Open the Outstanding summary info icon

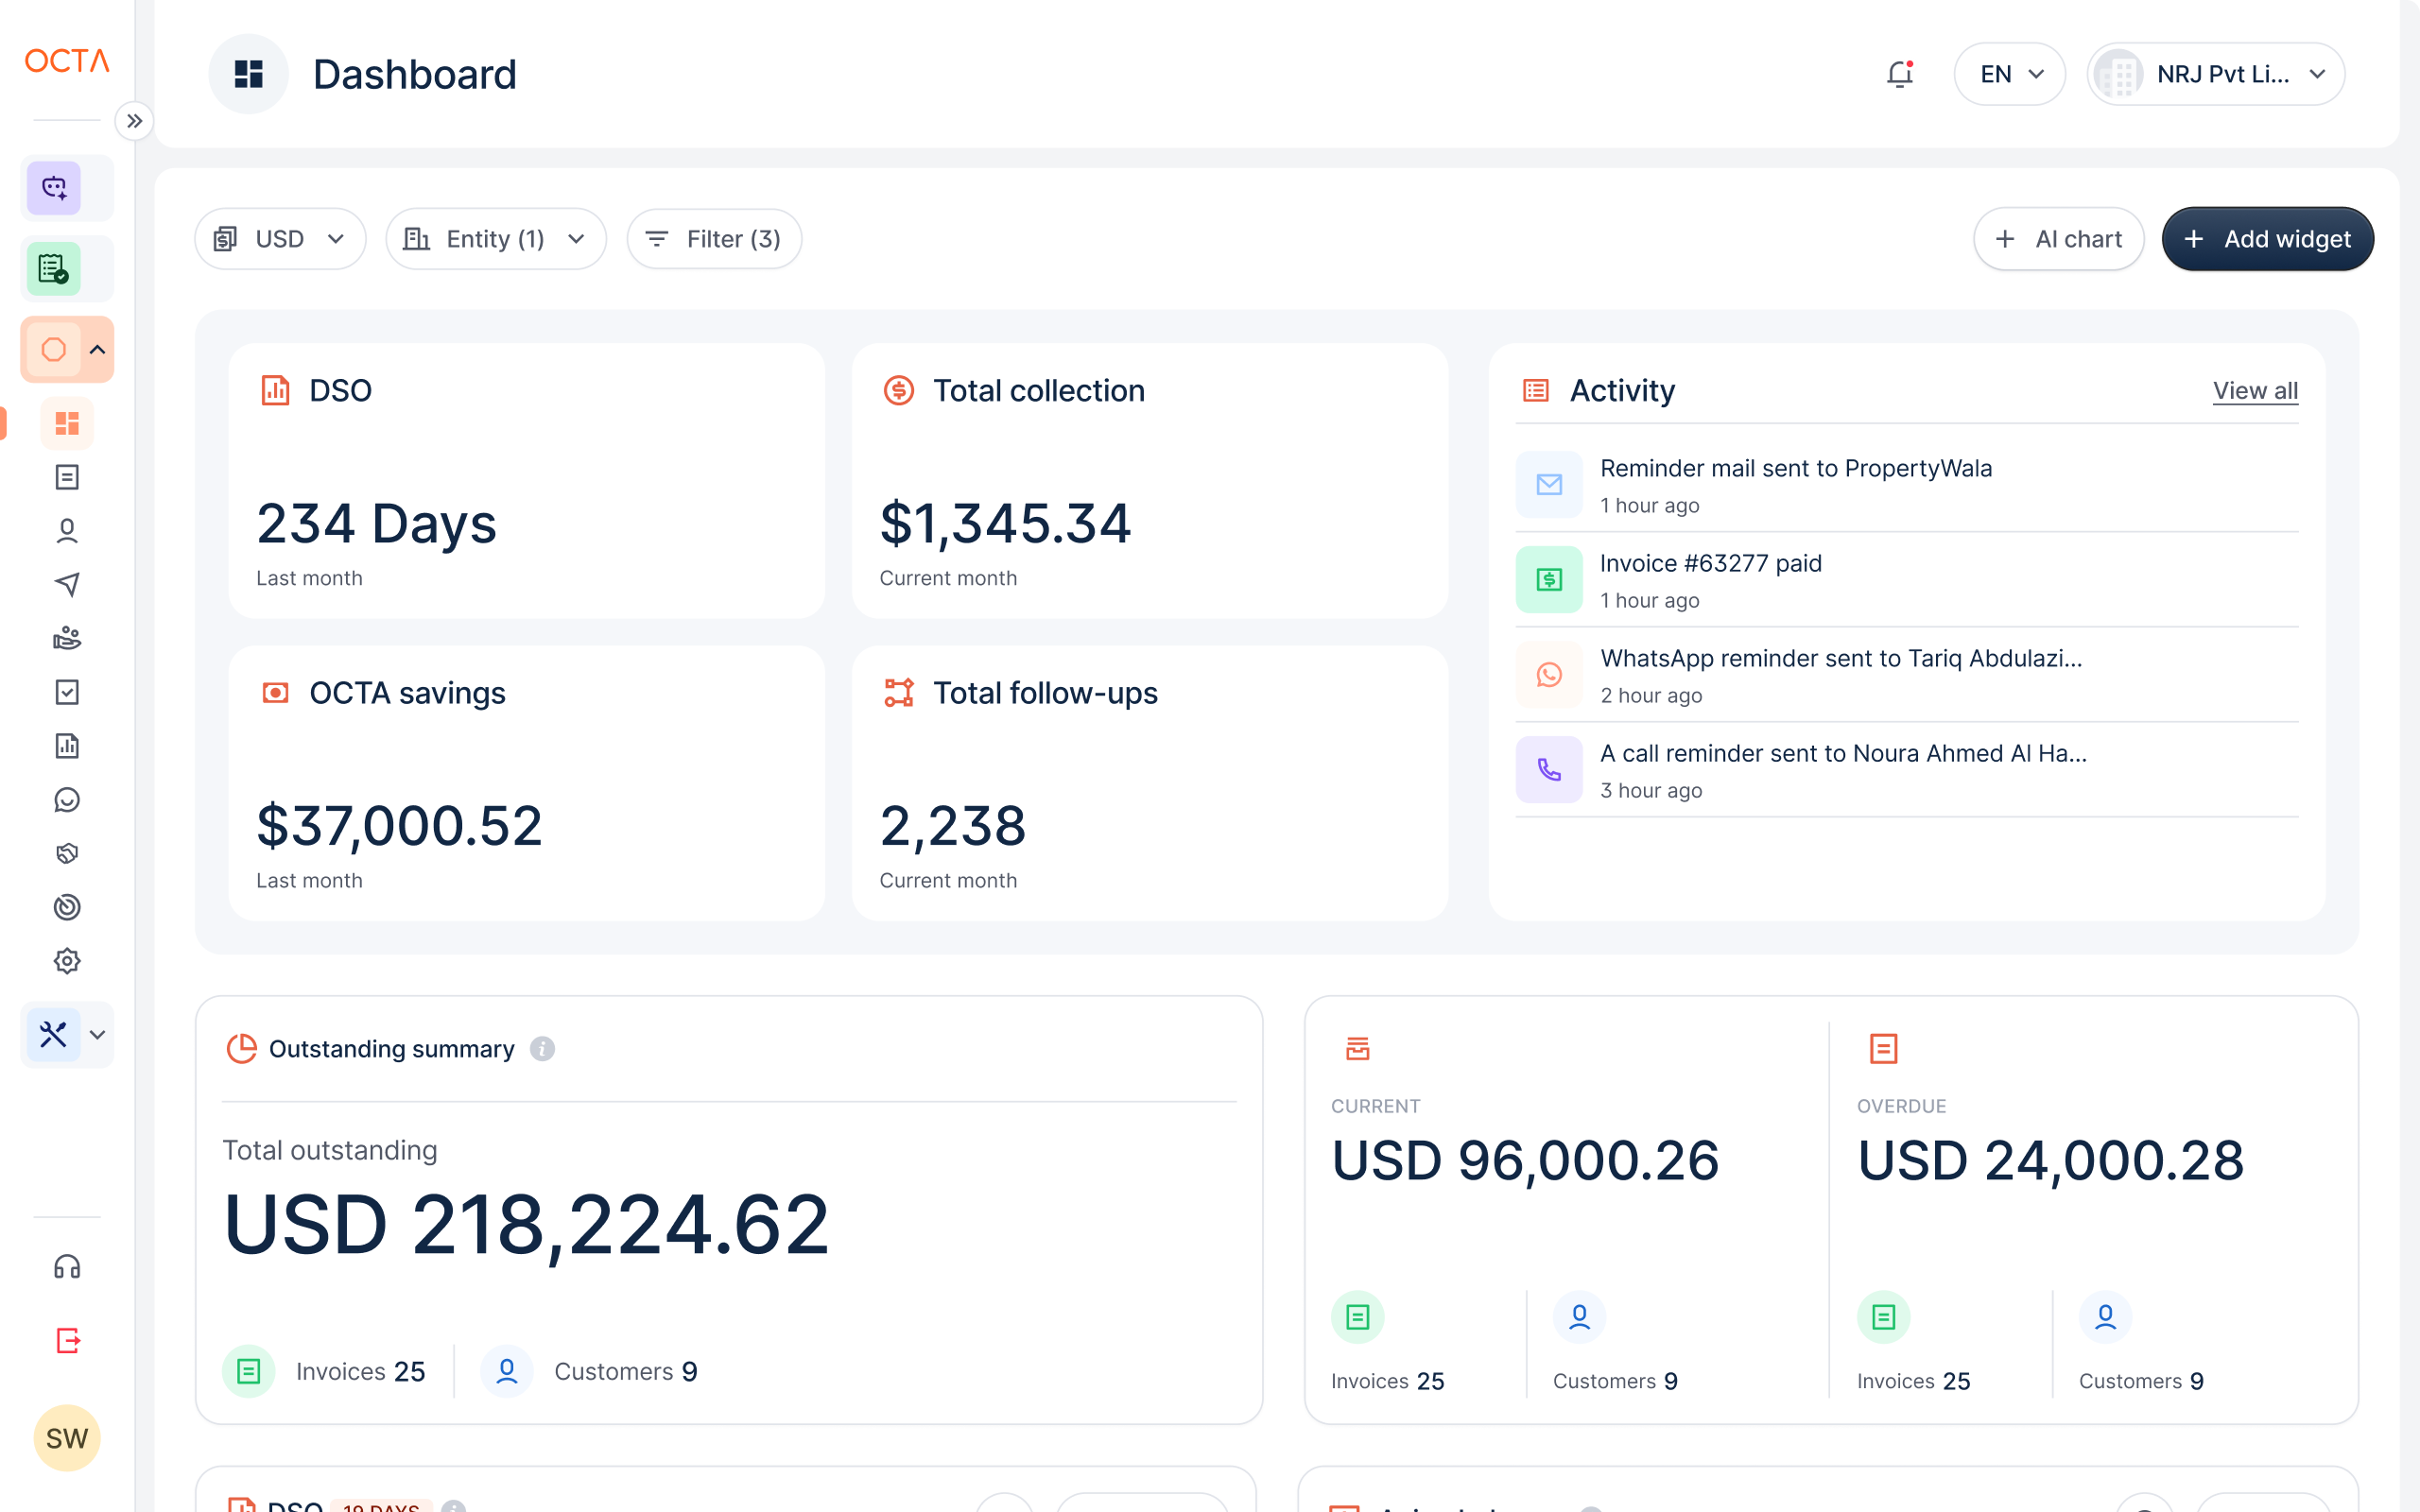pyautogui.click(x=542, y=1049)
